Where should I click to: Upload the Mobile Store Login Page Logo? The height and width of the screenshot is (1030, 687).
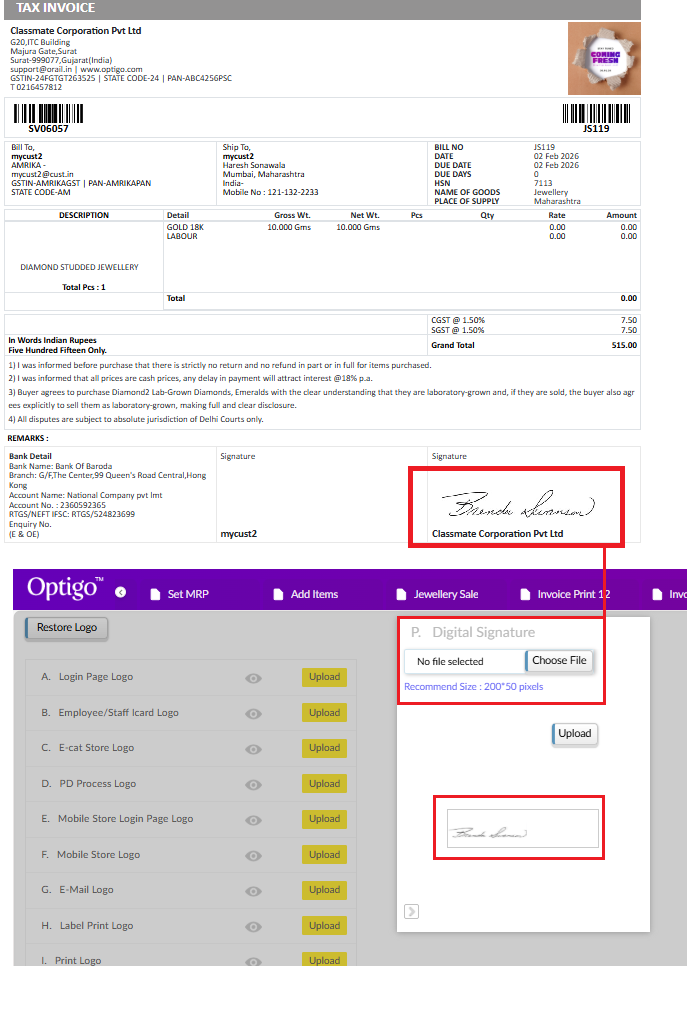click(x=324, y=819)
